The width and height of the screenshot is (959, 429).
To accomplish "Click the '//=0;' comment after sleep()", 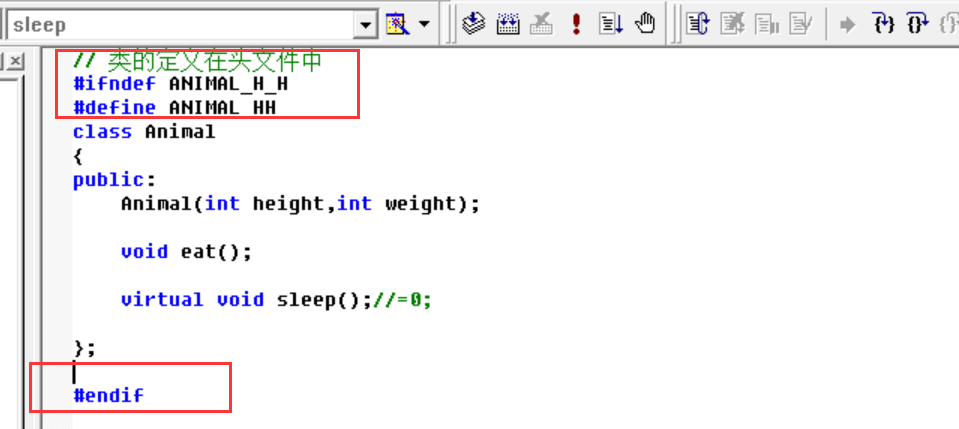I will (402, 300).
